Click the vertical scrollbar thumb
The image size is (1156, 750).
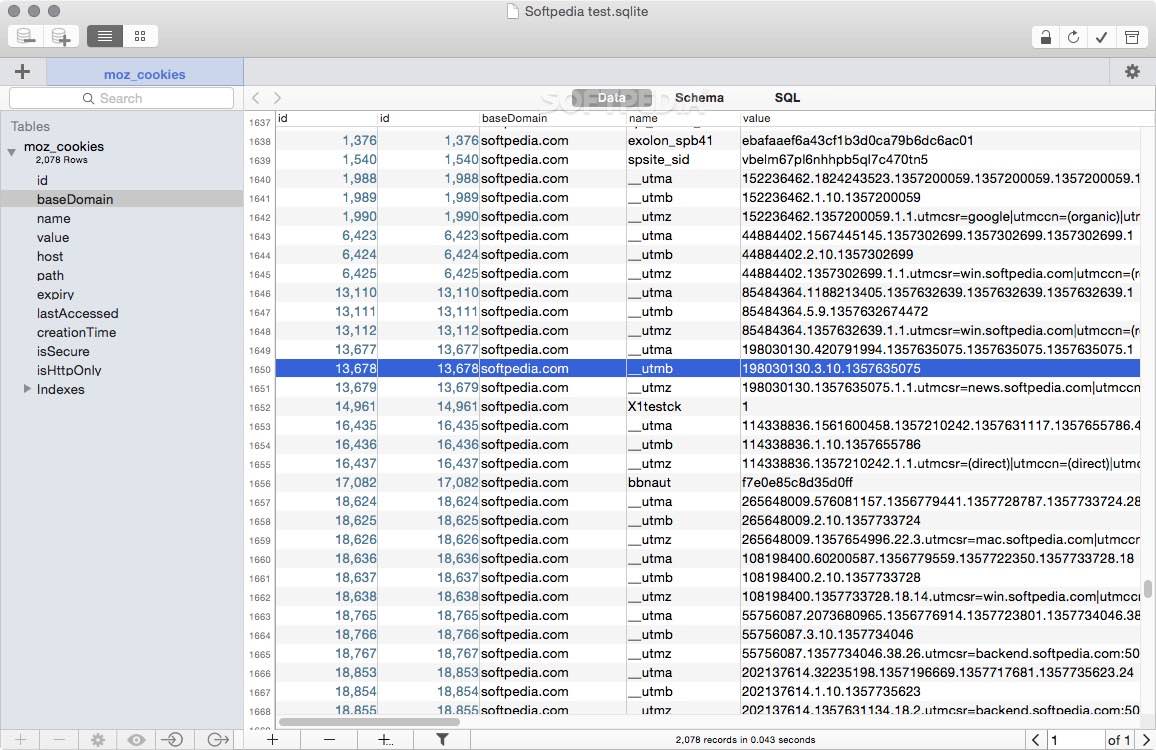click(x=1148, y=588)
